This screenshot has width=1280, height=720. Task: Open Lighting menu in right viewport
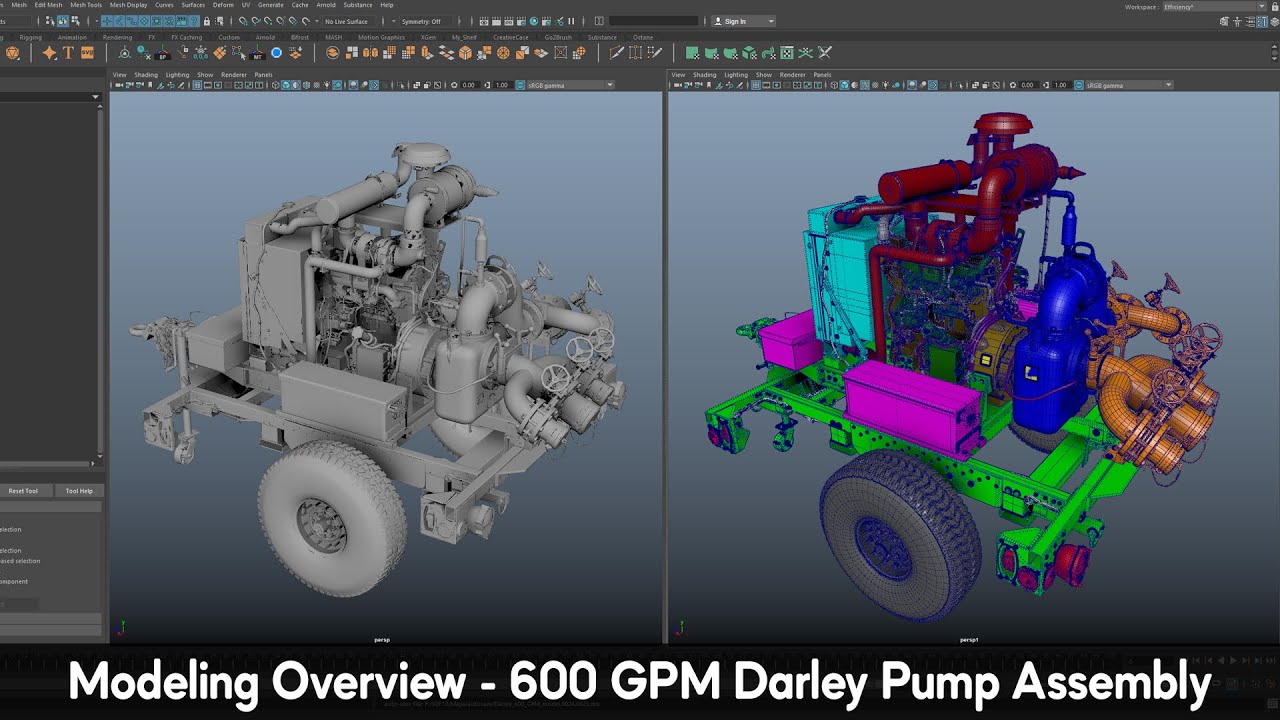[x=736, y=75]
